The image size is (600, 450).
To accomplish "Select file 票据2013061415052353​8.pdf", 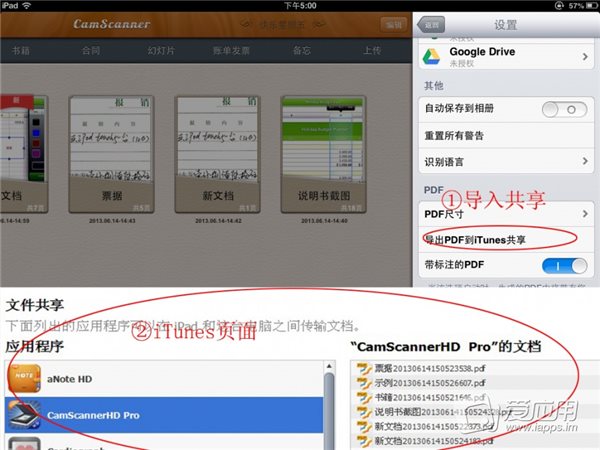I will coord(429,368).
